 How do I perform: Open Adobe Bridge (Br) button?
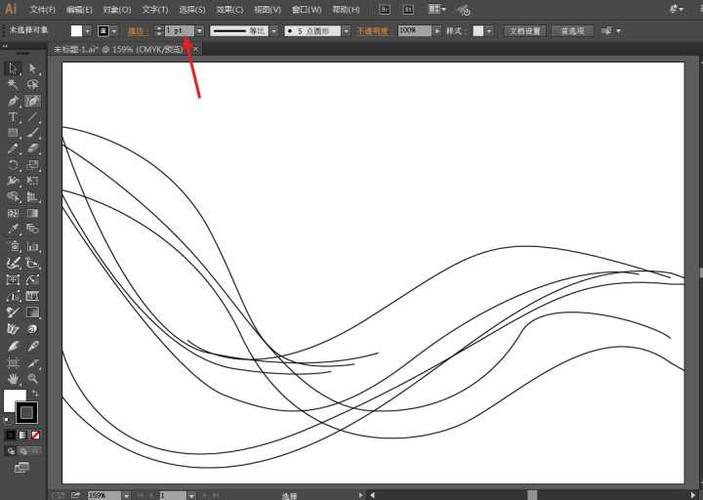tap(385, 9)
